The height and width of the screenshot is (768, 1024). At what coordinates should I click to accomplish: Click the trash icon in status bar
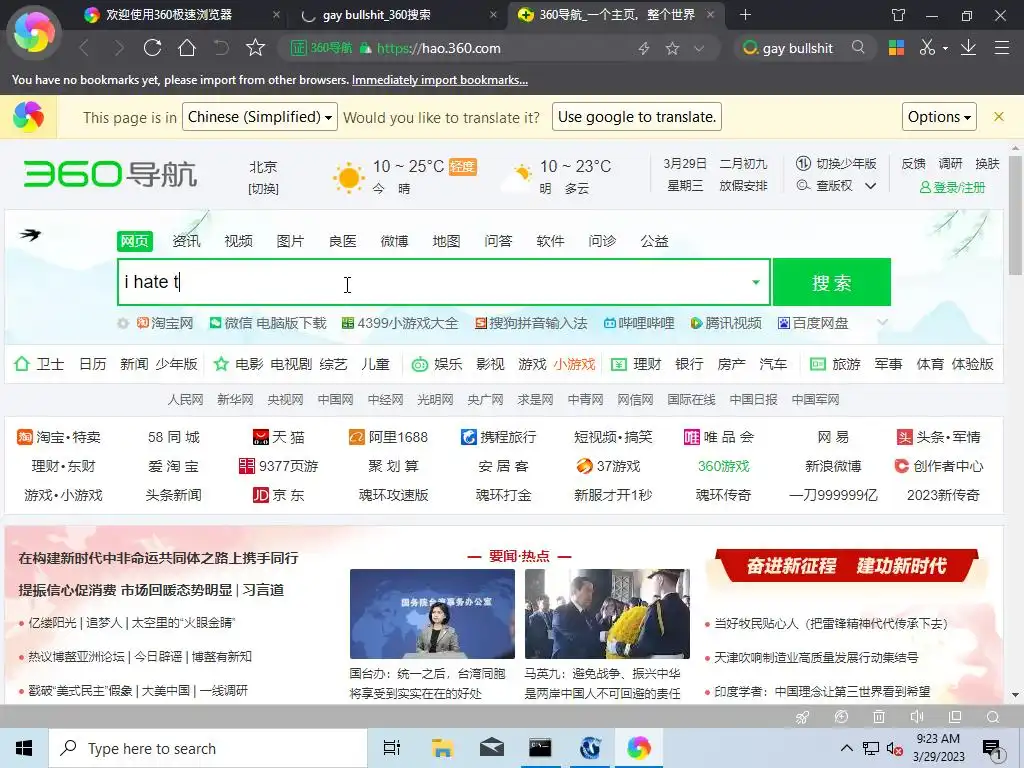pos(879,717)
